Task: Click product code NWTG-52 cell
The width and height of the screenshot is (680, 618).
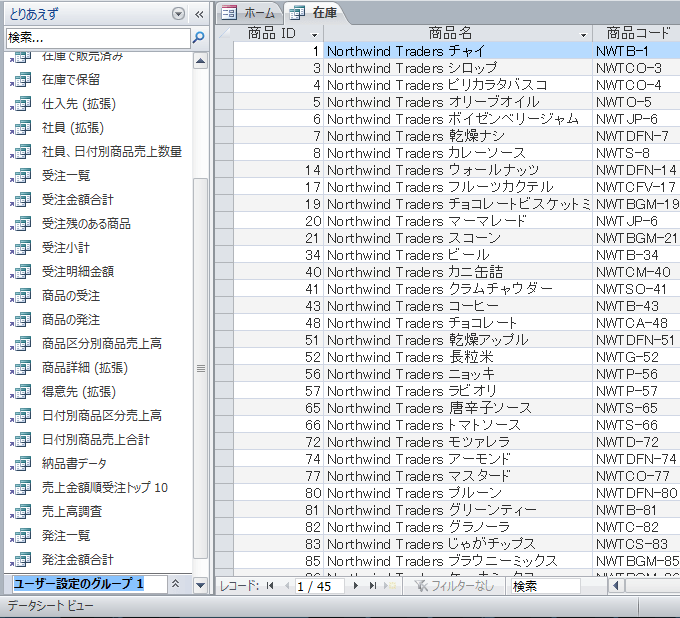Action: coord(636,357)
